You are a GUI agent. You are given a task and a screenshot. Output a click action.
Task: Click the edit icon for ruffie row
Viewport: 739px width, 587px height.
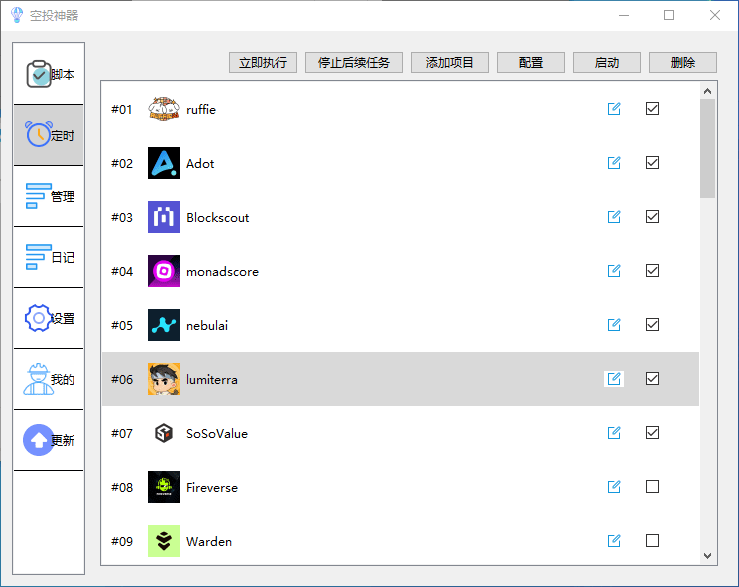pyautogui.click(x=614, y=109)
